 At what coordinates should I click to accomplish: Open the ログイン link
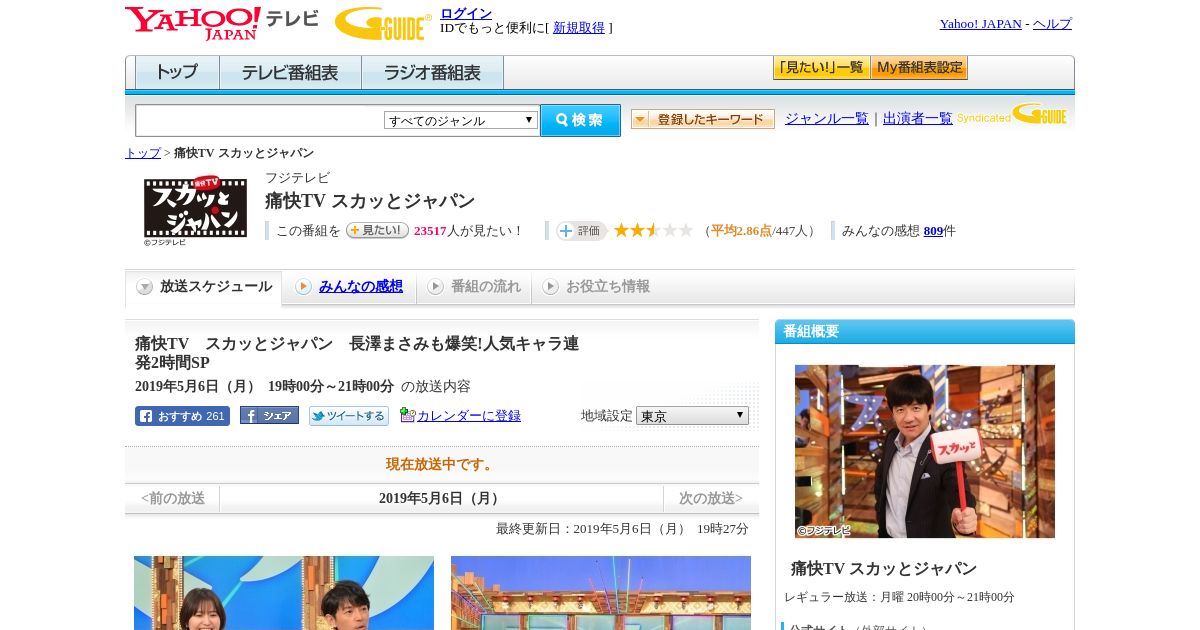pos(466,13)
